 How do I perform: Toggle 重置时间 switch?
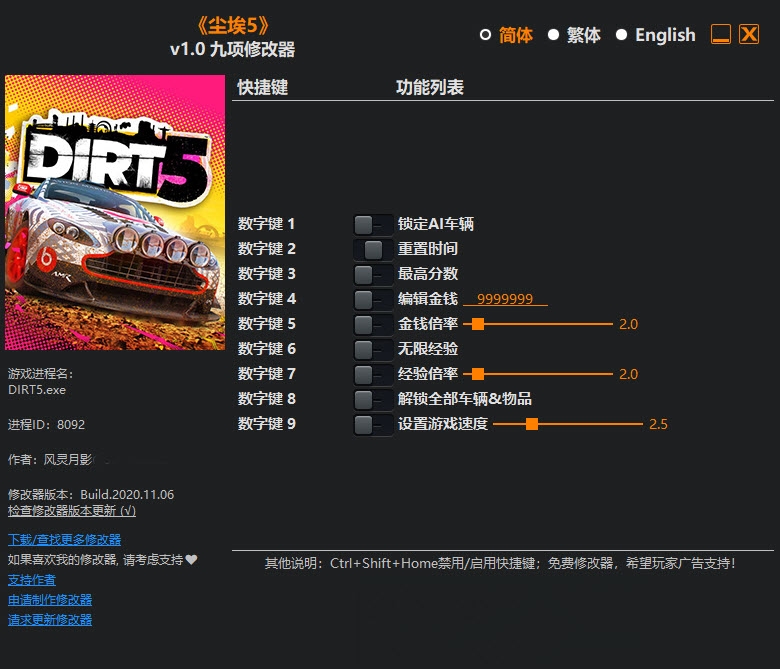pyautogui.click(x=373, y=250)
